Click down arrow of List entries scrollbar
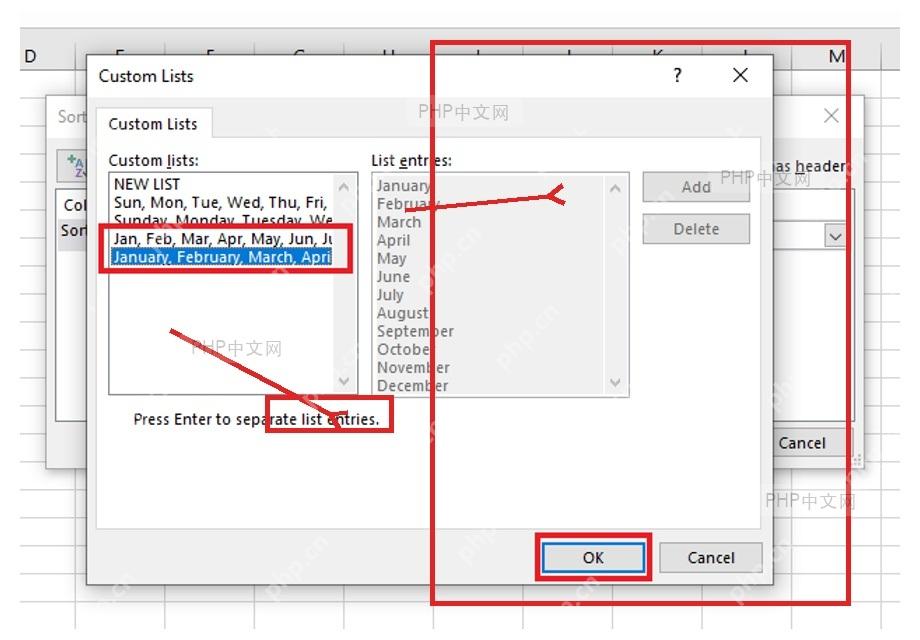 [615, 382]
